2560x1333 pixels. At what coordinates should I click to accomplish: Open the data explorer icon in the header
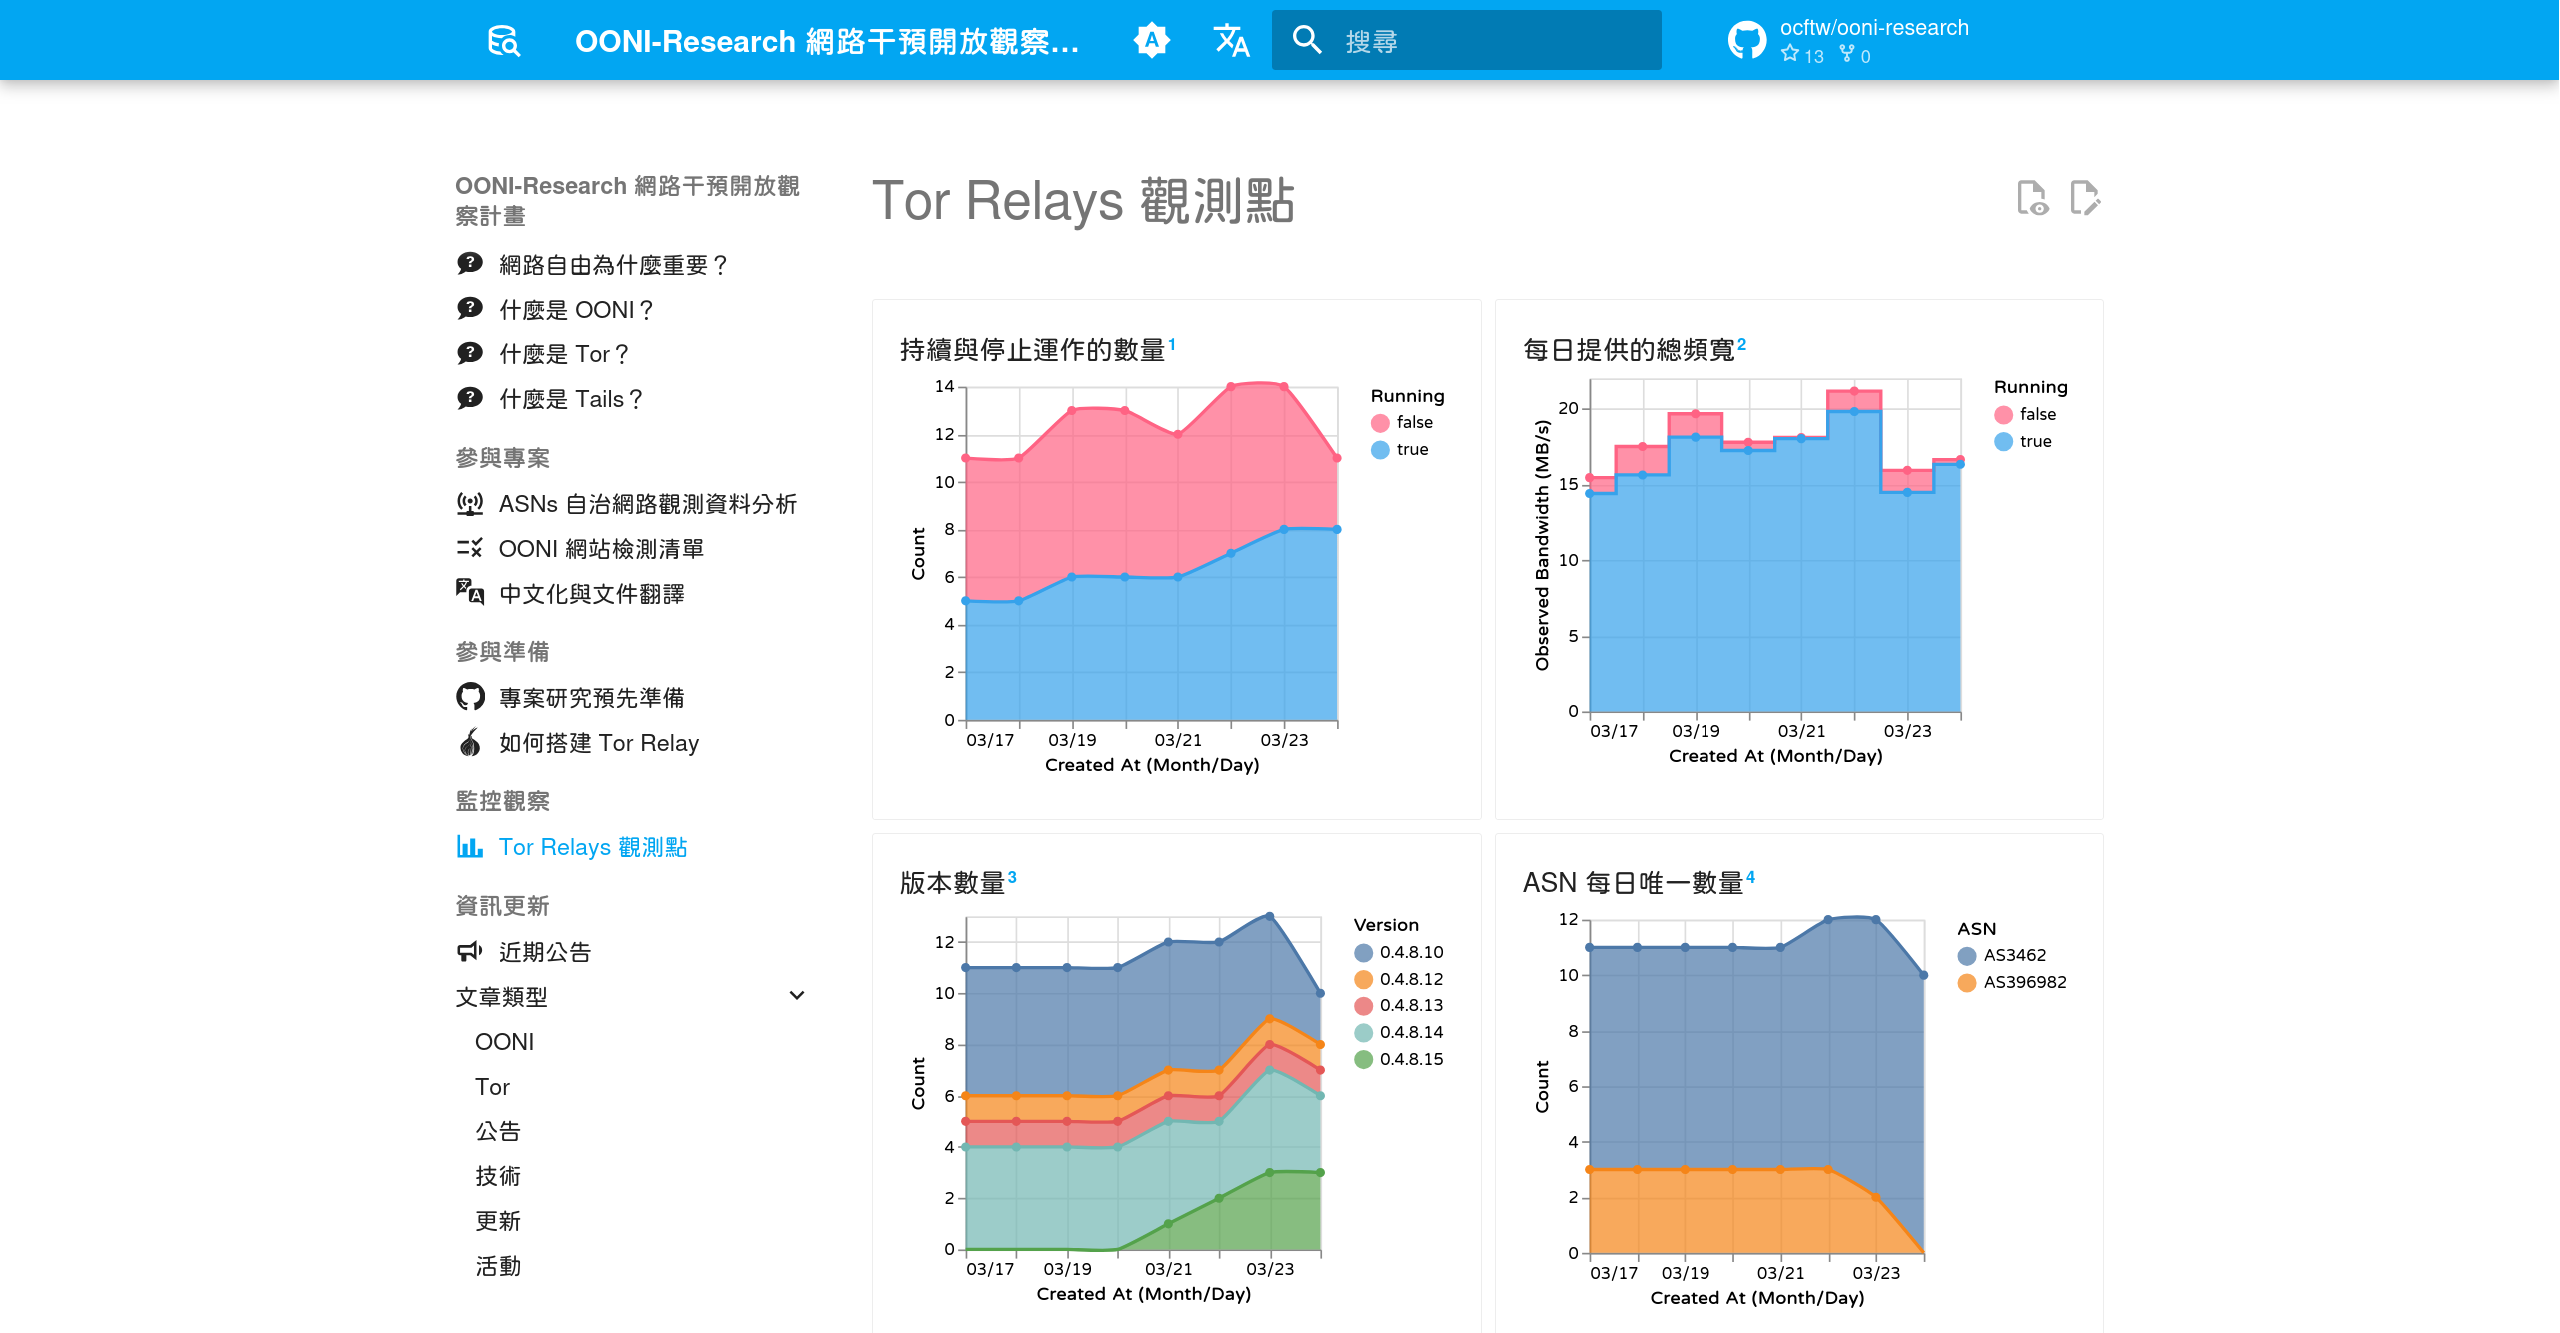coord(504,42)
